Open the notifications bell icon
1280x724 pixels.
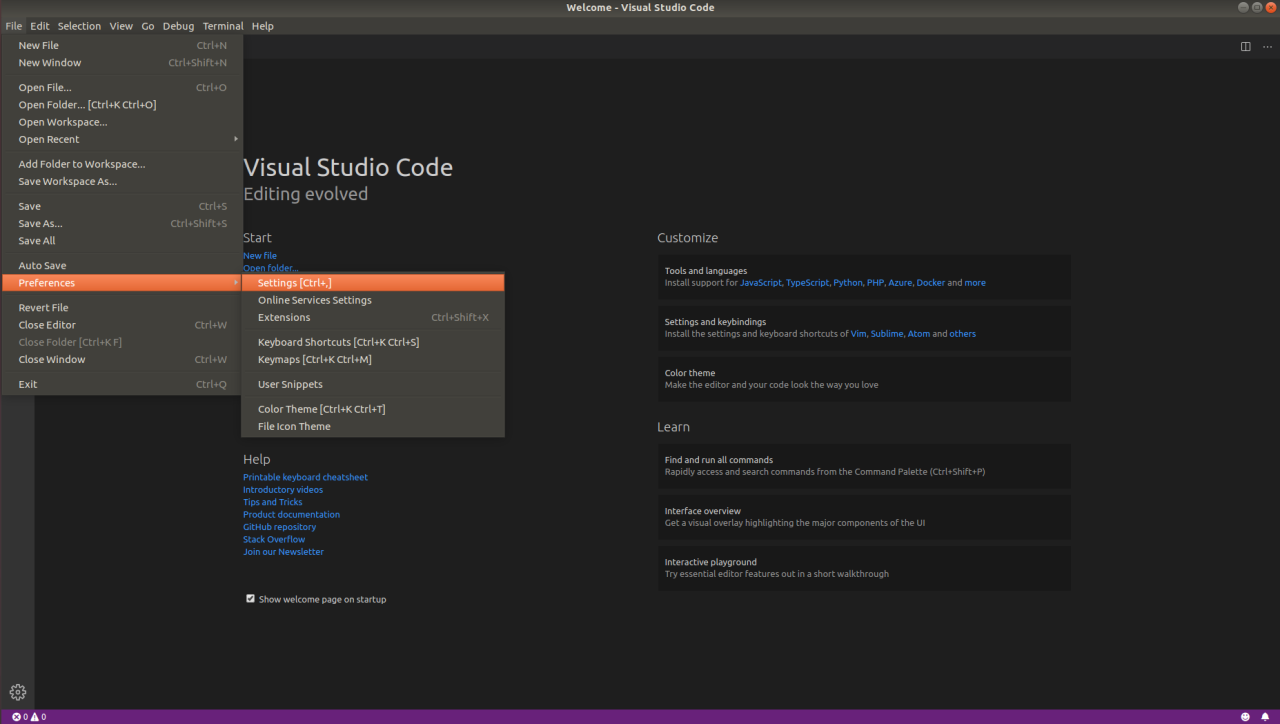pos(1265,717)
